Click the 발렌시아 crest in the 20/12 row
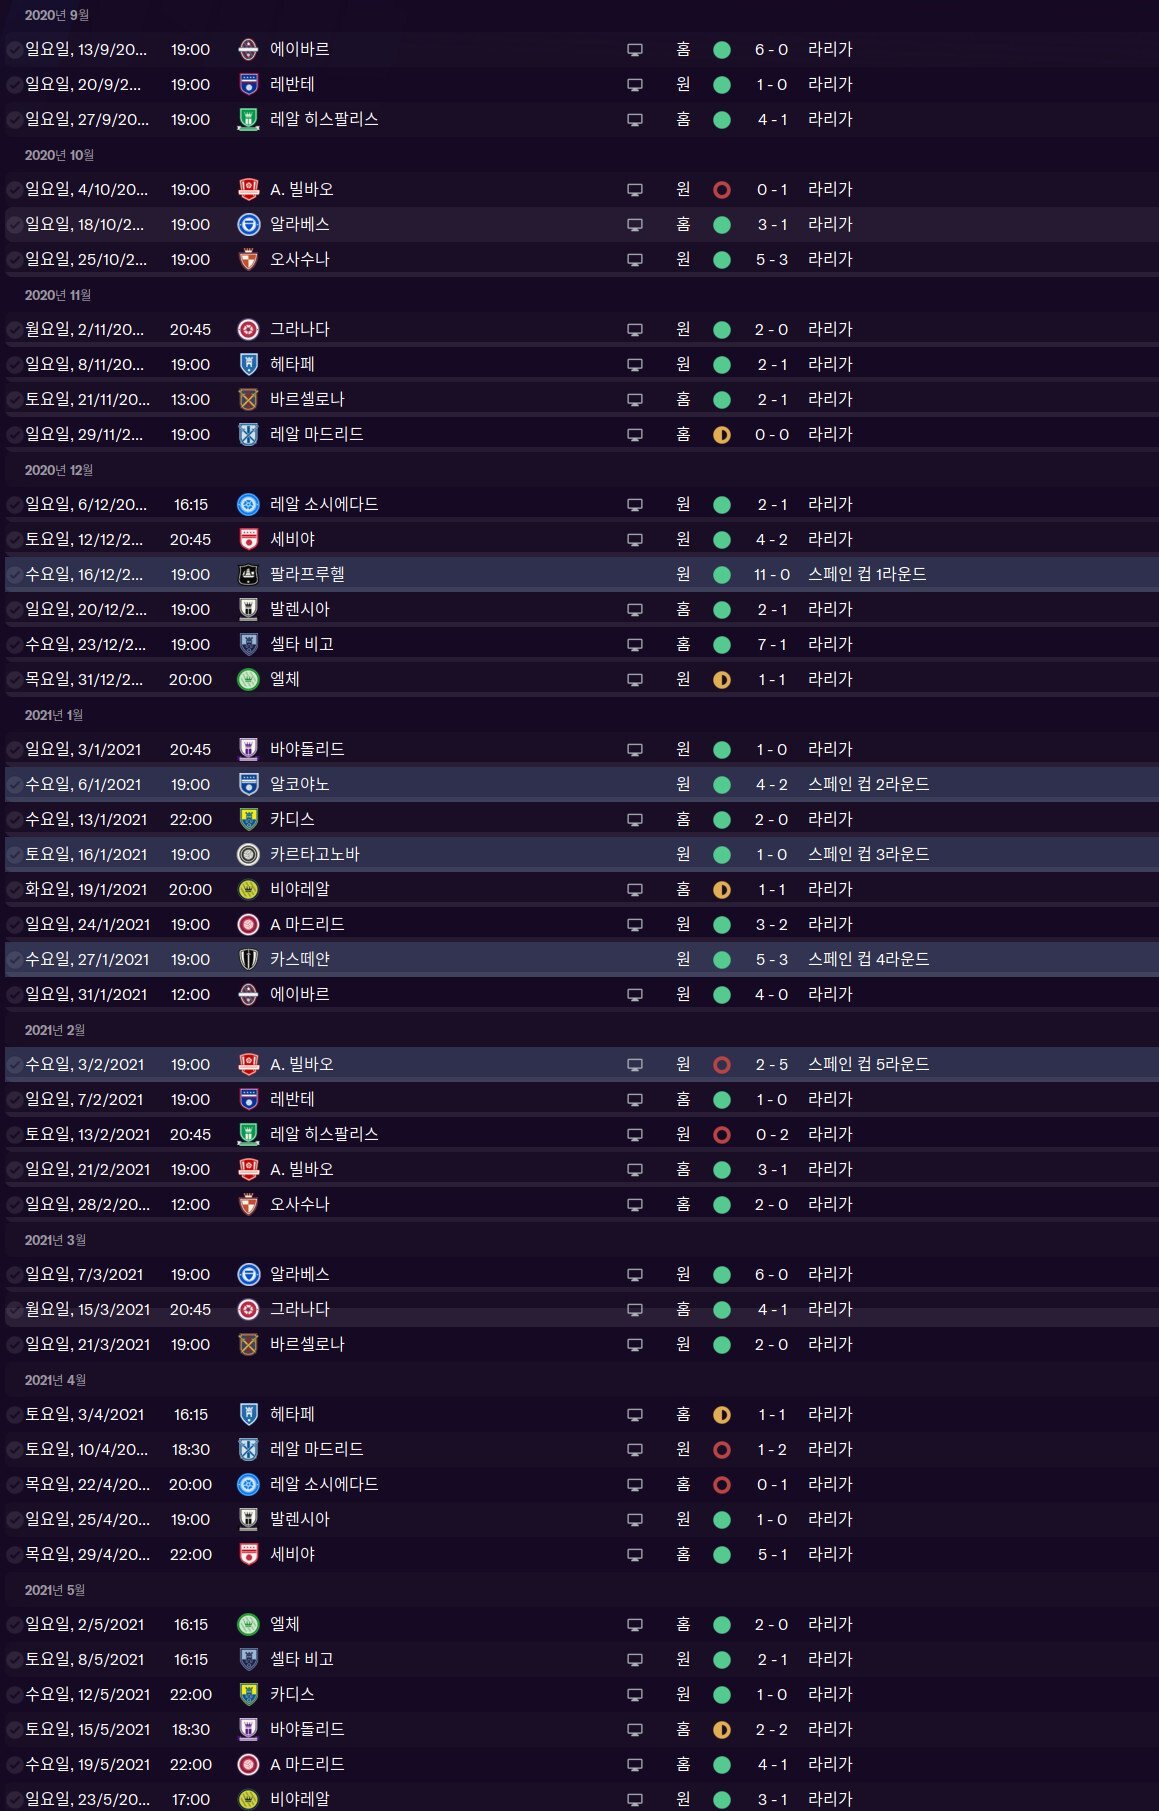 248,609
